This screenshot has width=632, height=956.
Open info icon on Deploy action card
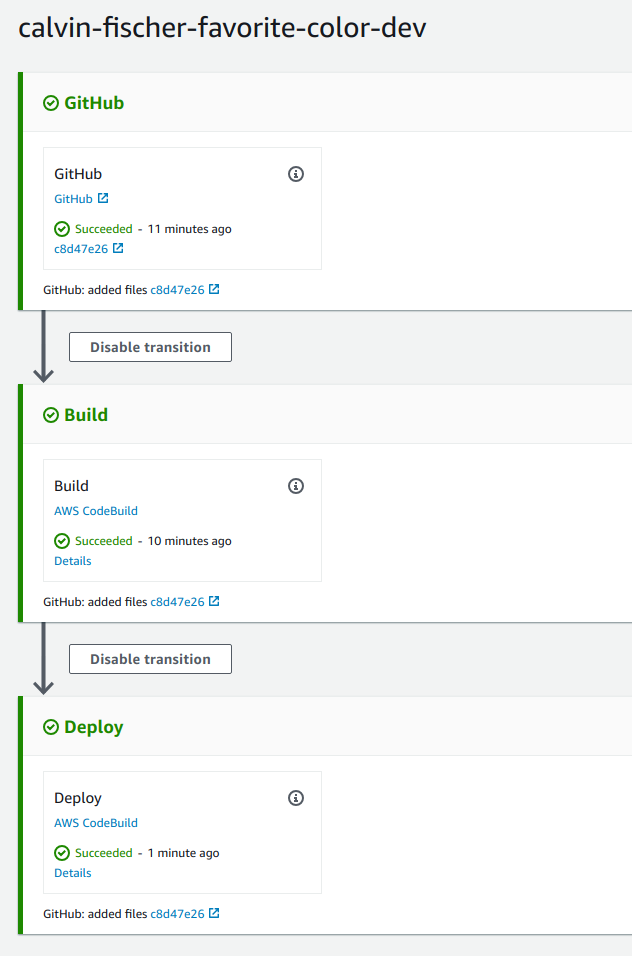click(296, 798)
